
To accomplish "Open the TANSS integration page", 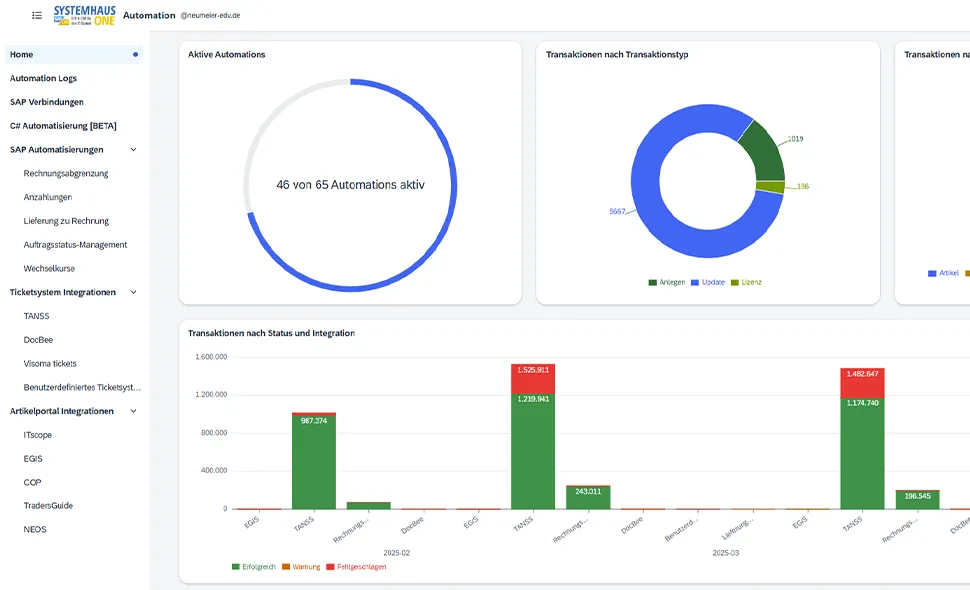I will point(36,316).
